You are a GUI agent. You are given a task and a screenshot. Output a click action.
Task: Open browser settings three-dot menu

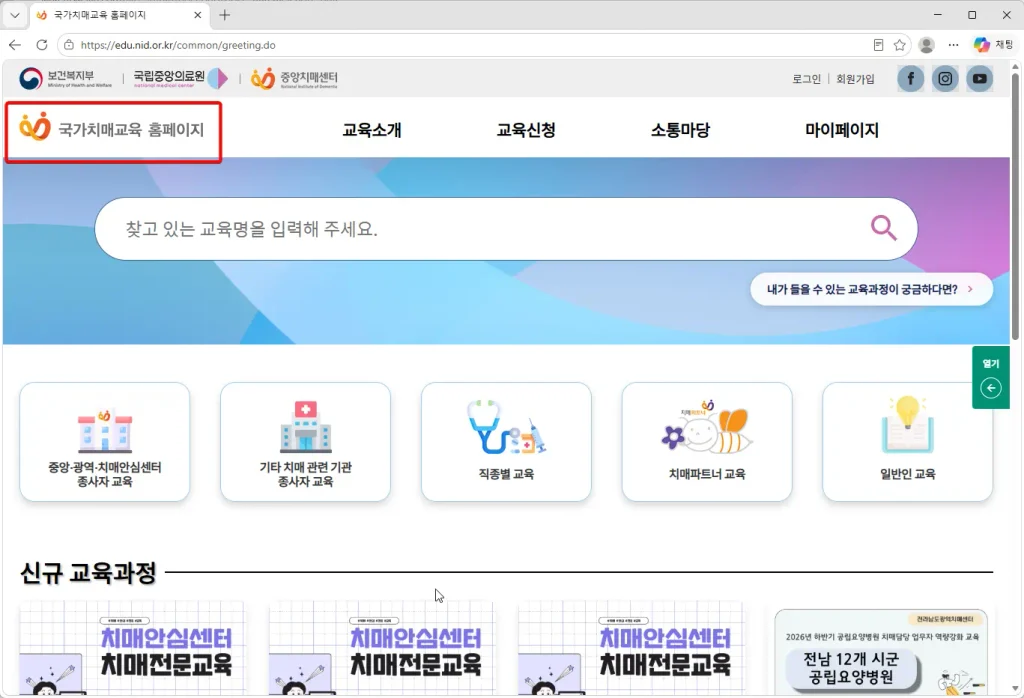click(953, 45)
